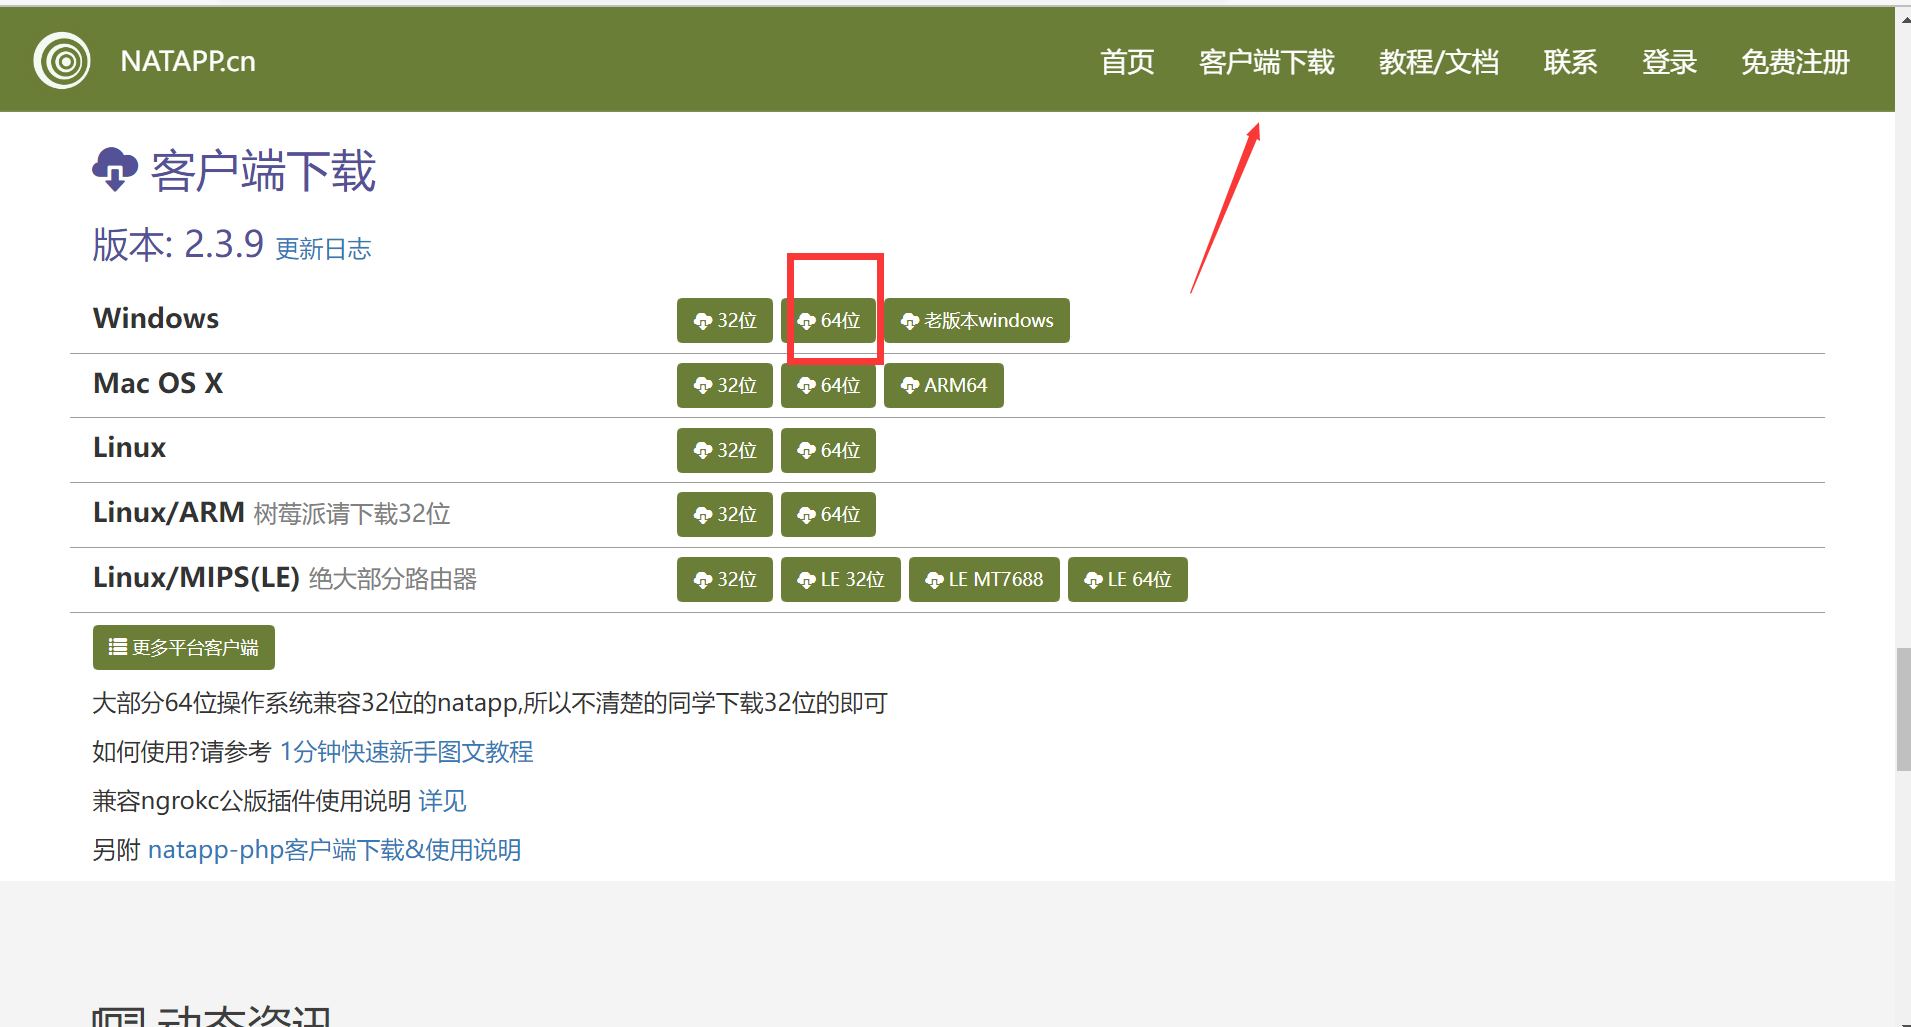
Task: Open the NATAPP.cn home brand link
Action: pos(188,61)
